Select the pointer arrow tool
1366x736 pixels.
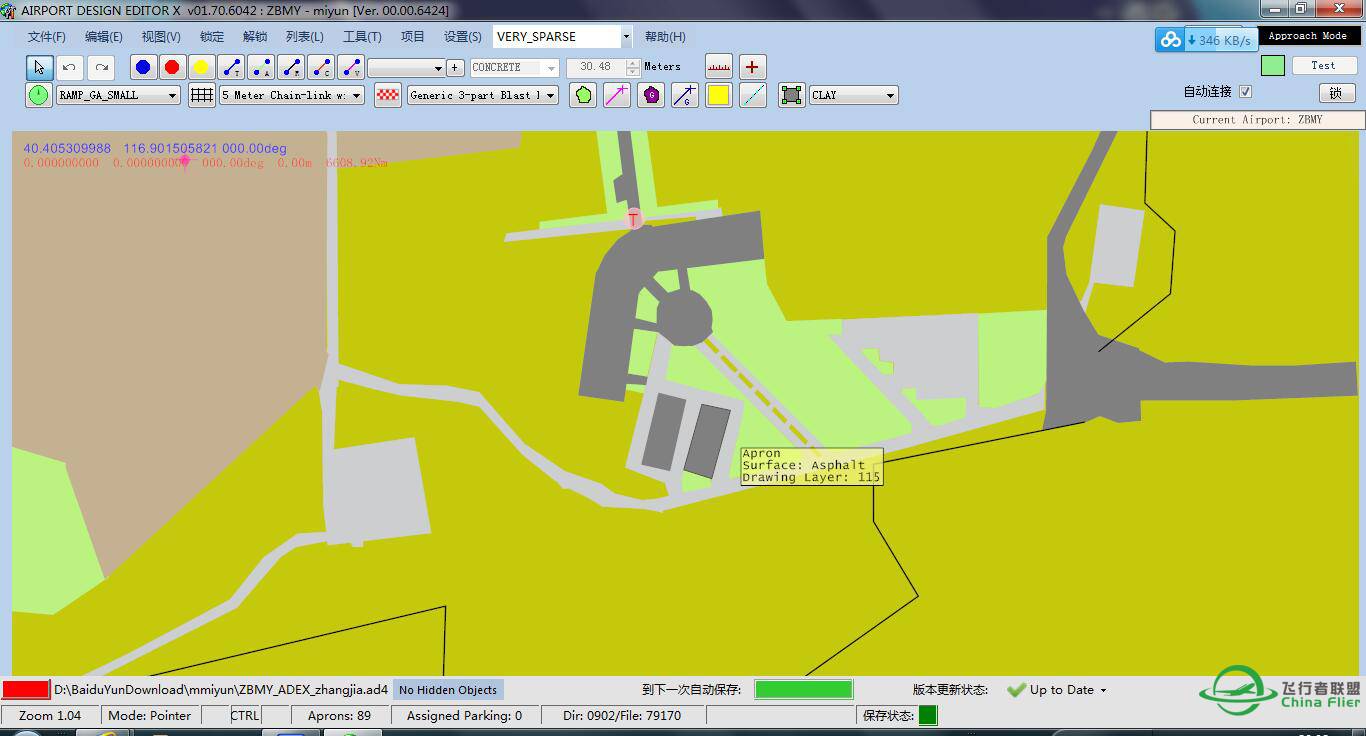pyautogui.click(x=39, y=68)
